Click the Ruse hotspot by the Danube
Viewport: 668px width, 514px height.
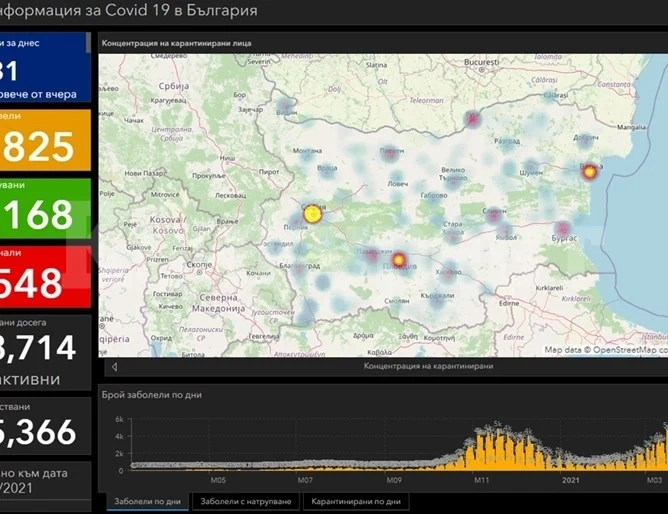point(472,119)
